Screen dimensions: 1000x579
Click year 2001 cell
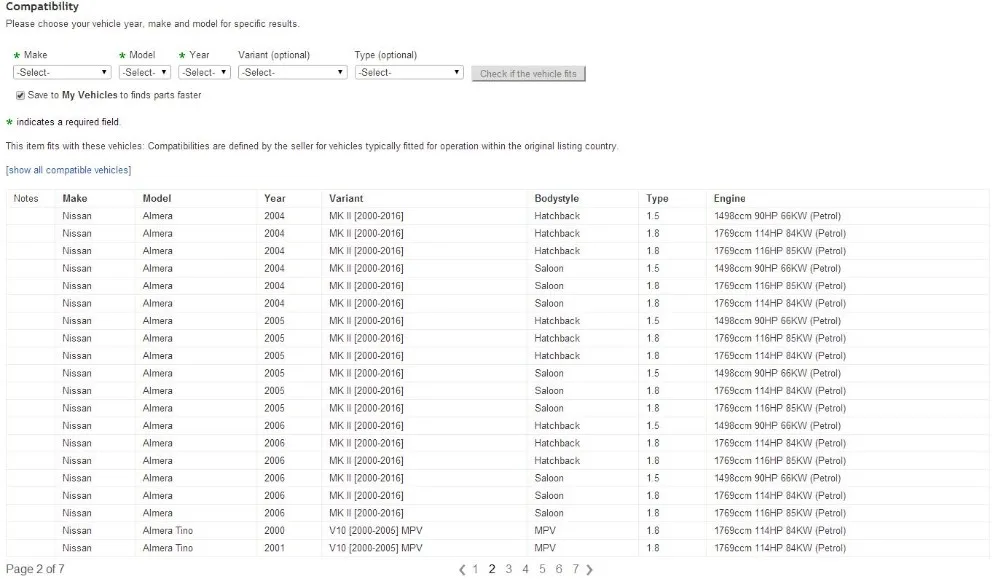click(274, 548)
